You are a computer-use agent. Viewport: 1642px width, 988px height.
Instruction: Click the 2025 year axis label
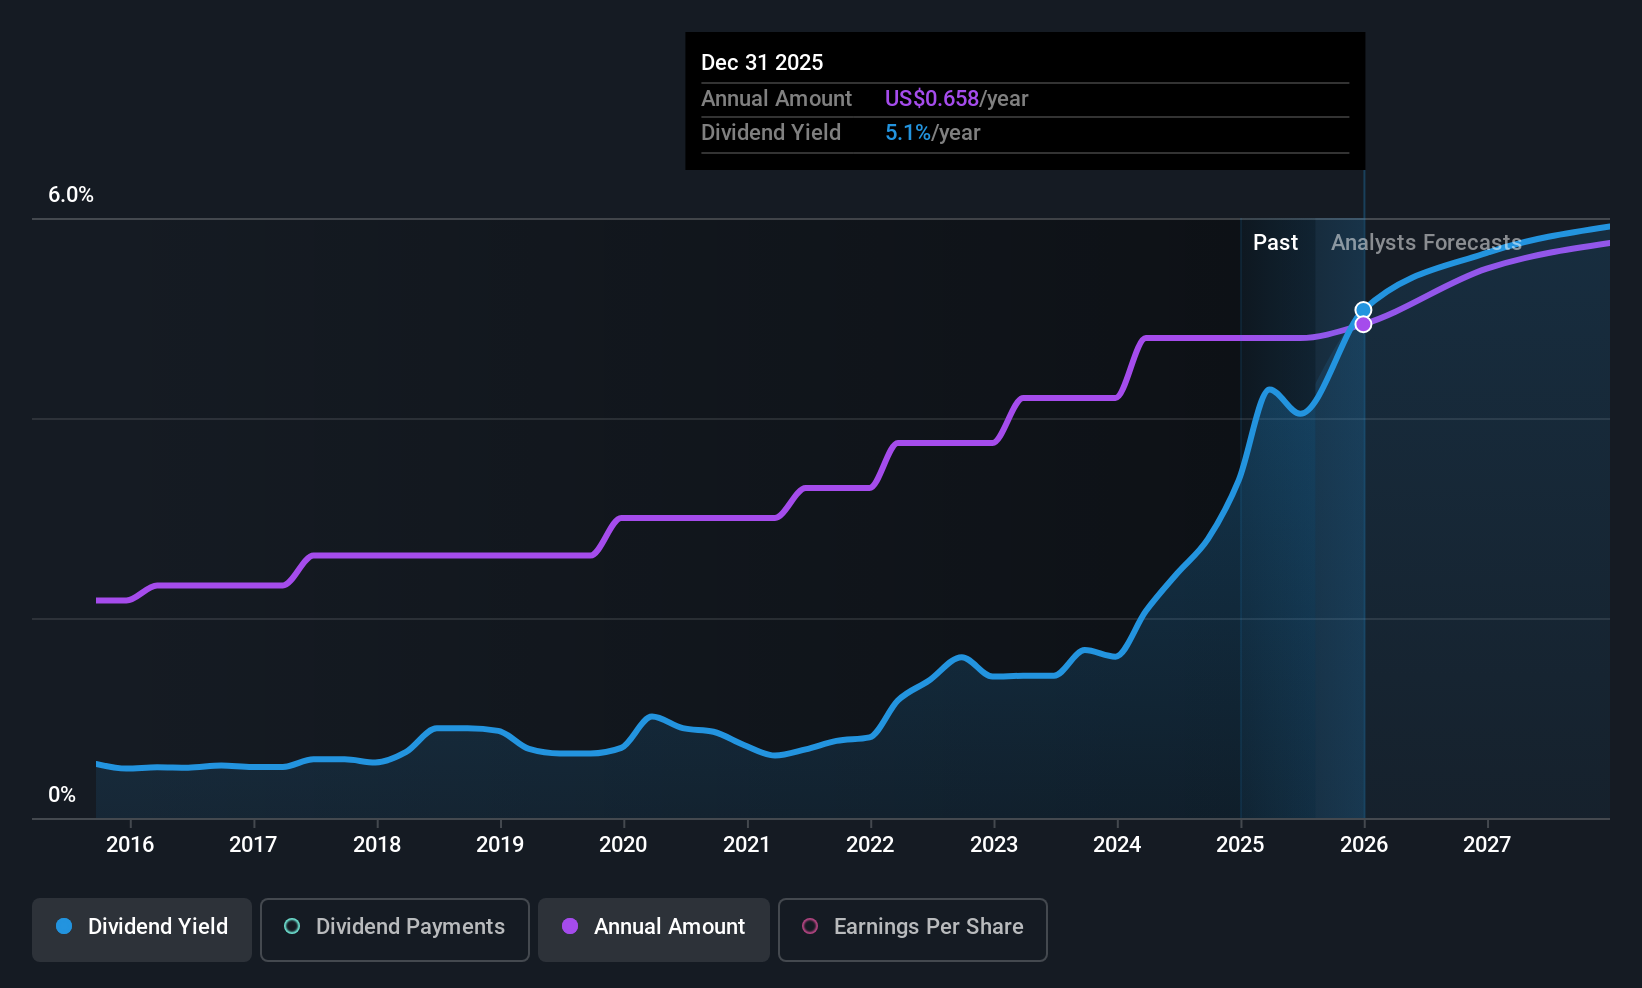click(1240, 844)
